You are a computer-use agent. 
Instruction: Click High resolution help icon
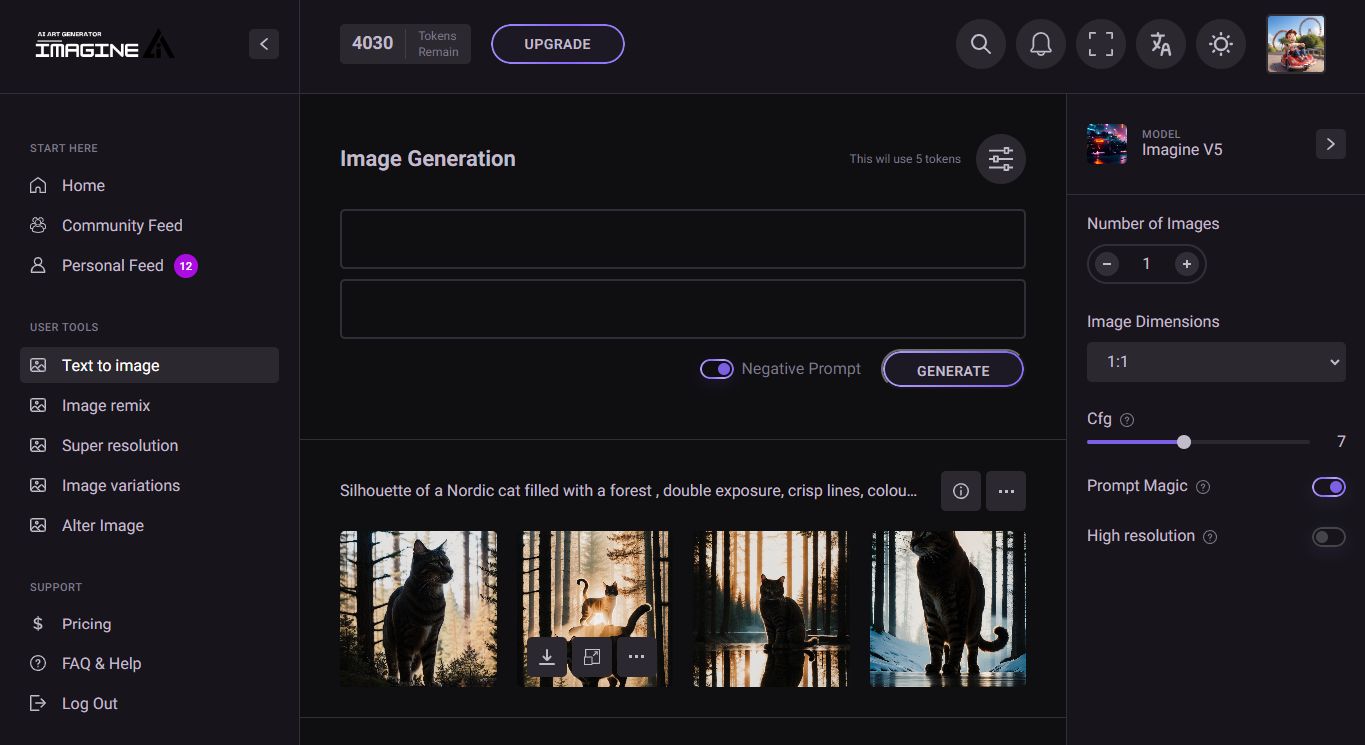[1210, 537]
